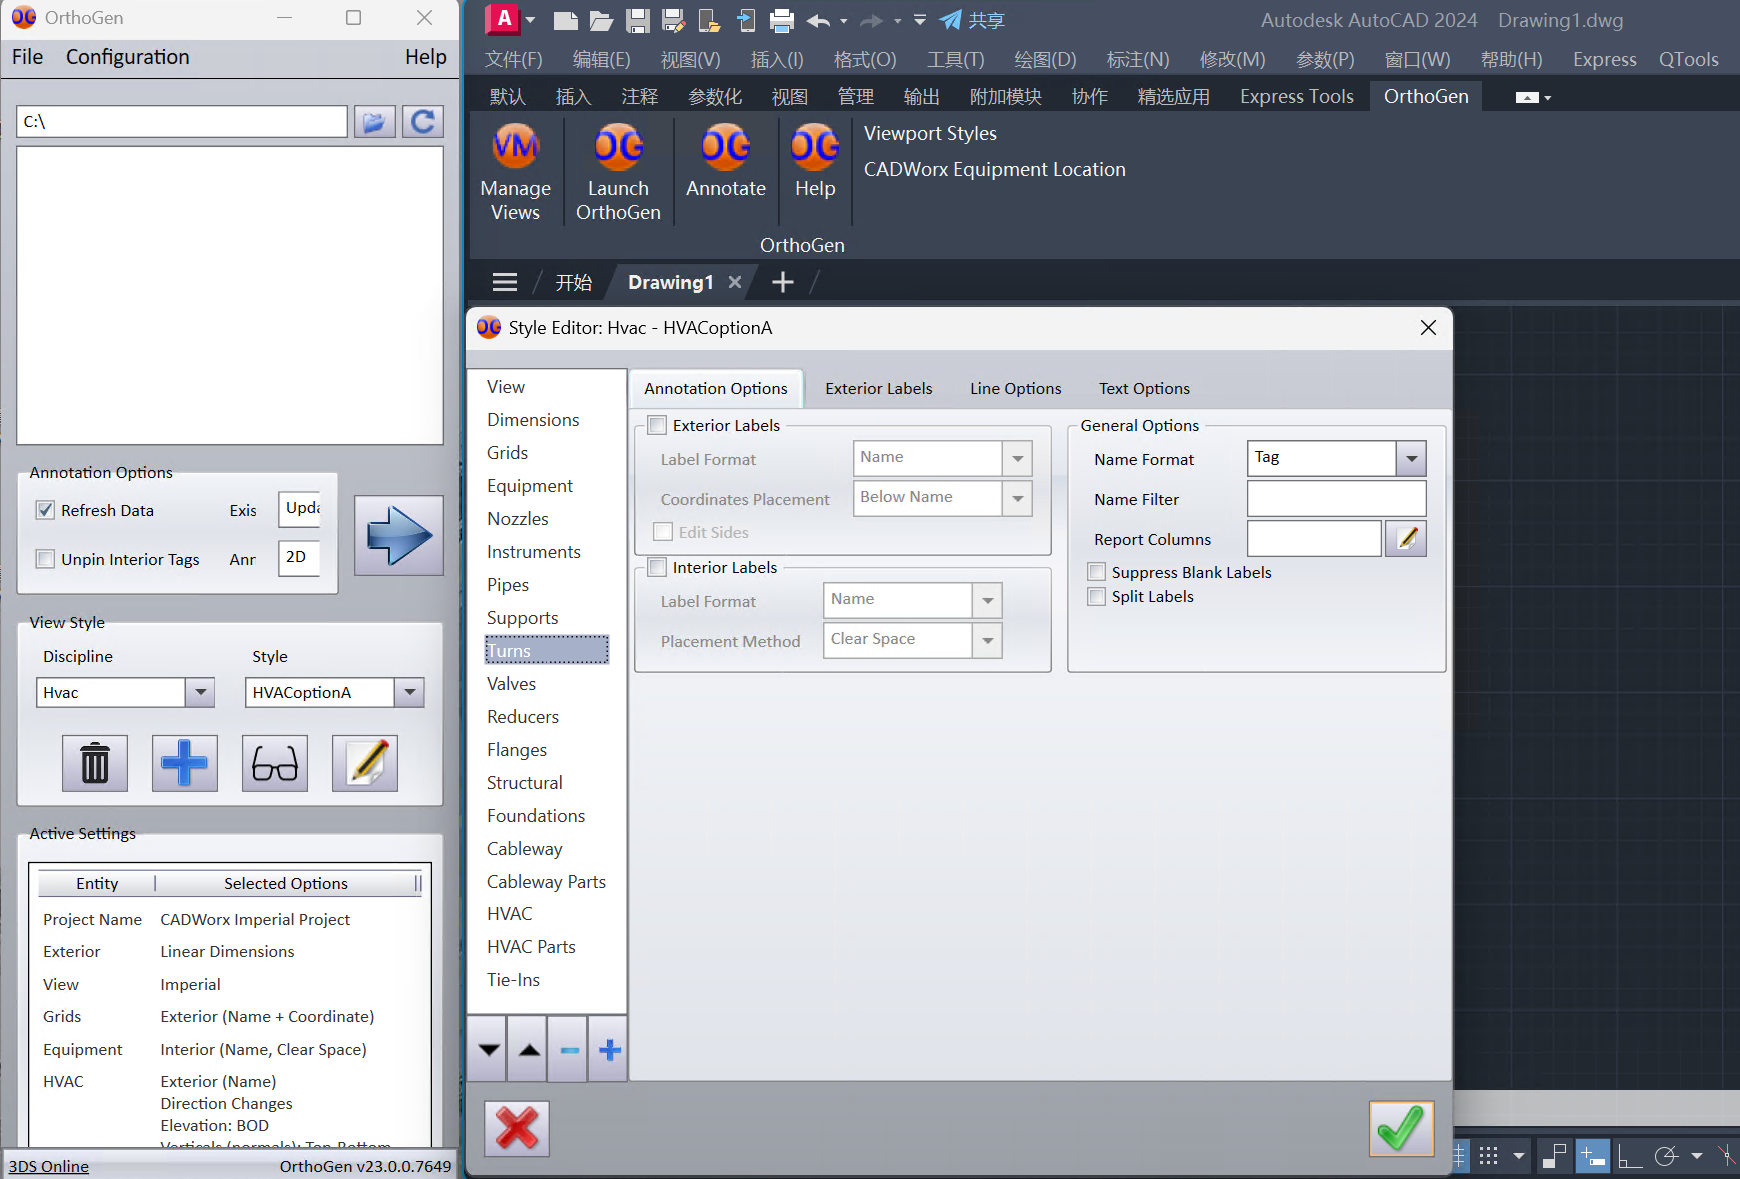
Task: Click Viewport Styles button
Action: (x=930, y=133)
